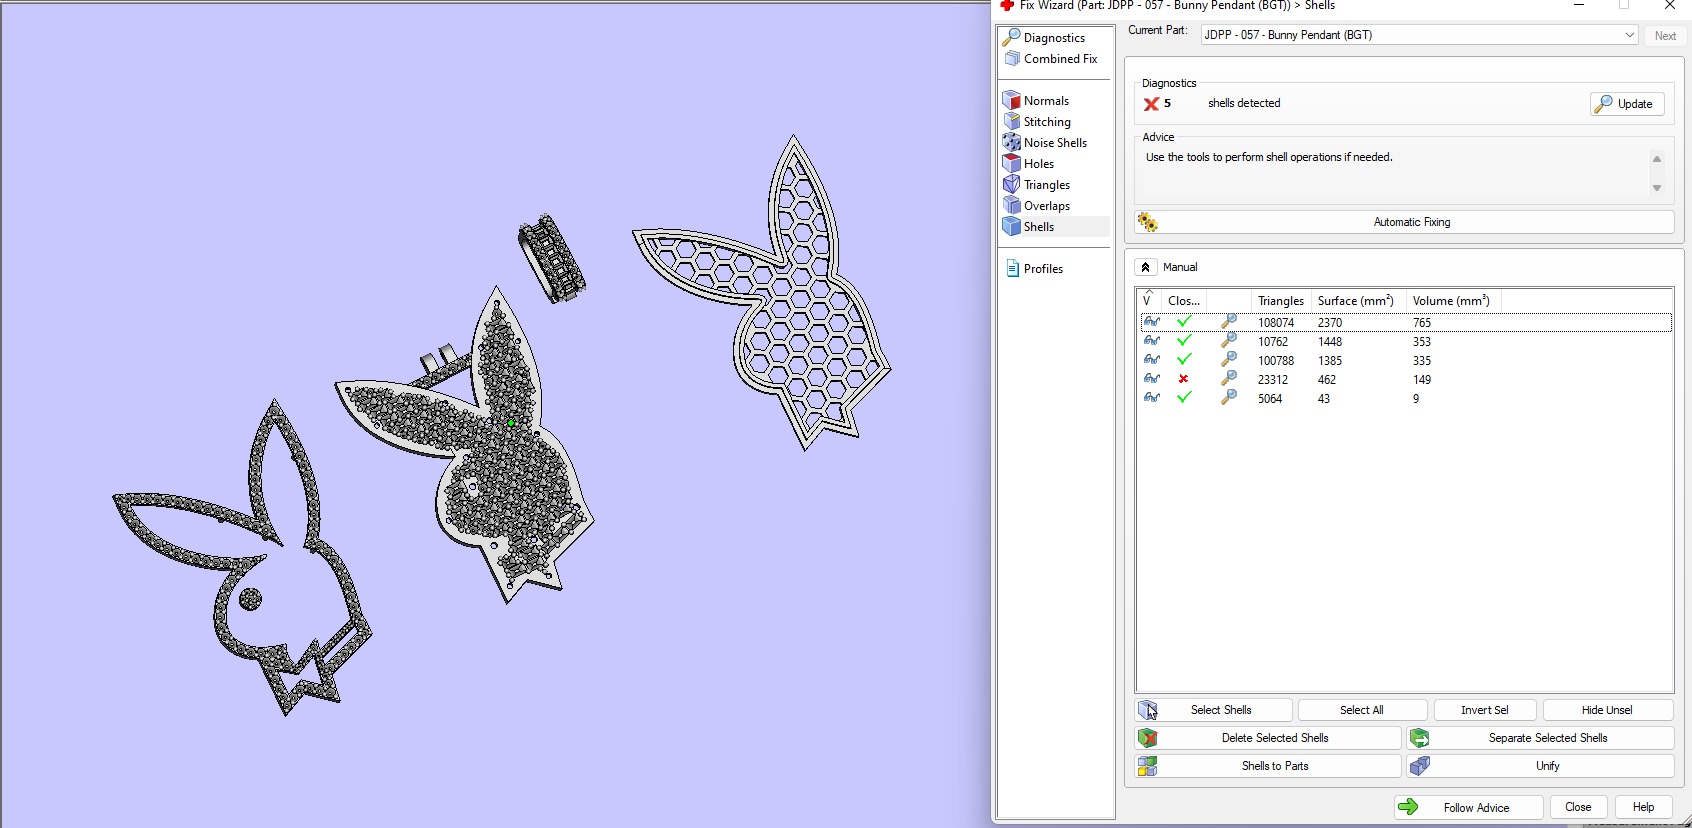1692x828 pixels.
Task: Click the Next part button
Action: pyautogui.click(x=1665, y=36)
